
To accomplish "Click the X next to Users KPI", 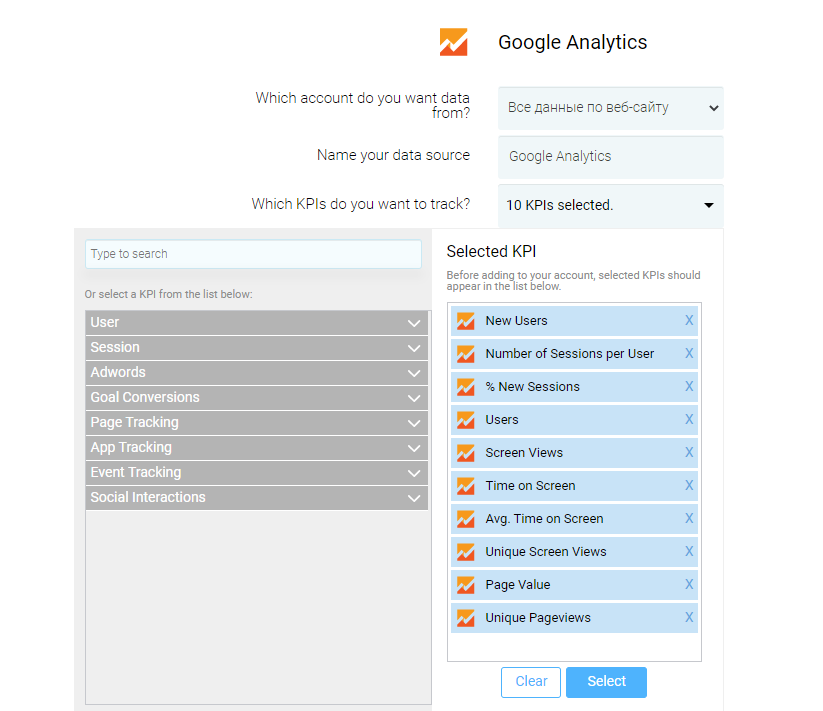I will pyautogui.click(x=689, y=420).
